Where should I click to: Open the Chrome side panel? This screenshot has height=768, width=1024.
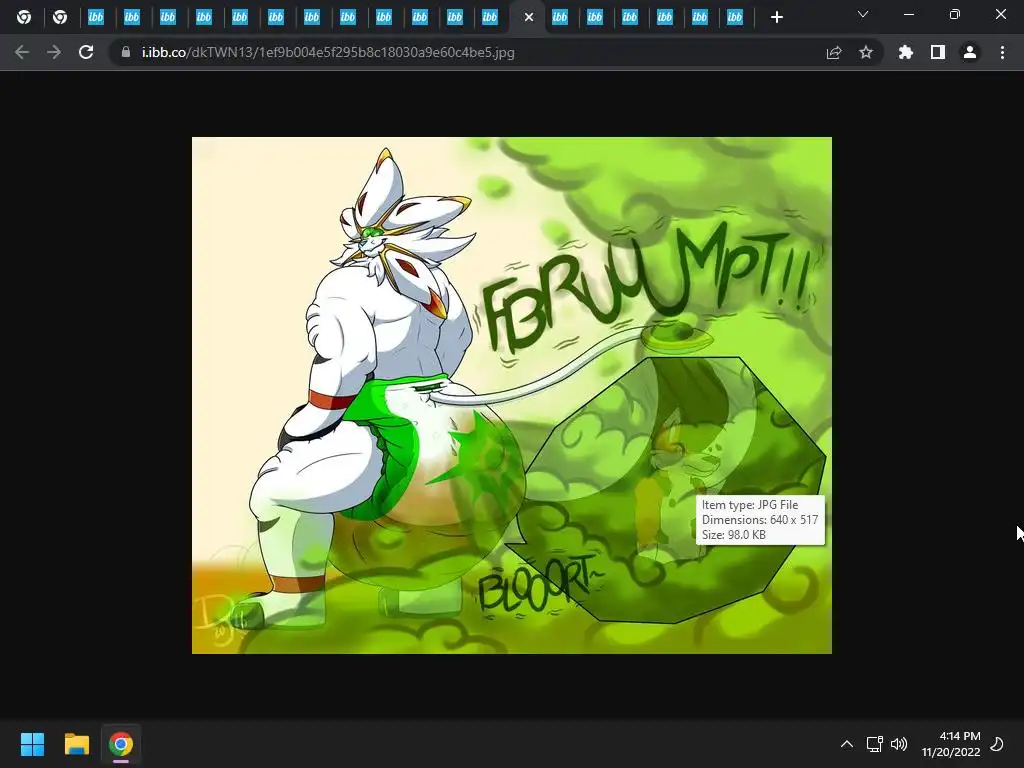tap(938, 52)
